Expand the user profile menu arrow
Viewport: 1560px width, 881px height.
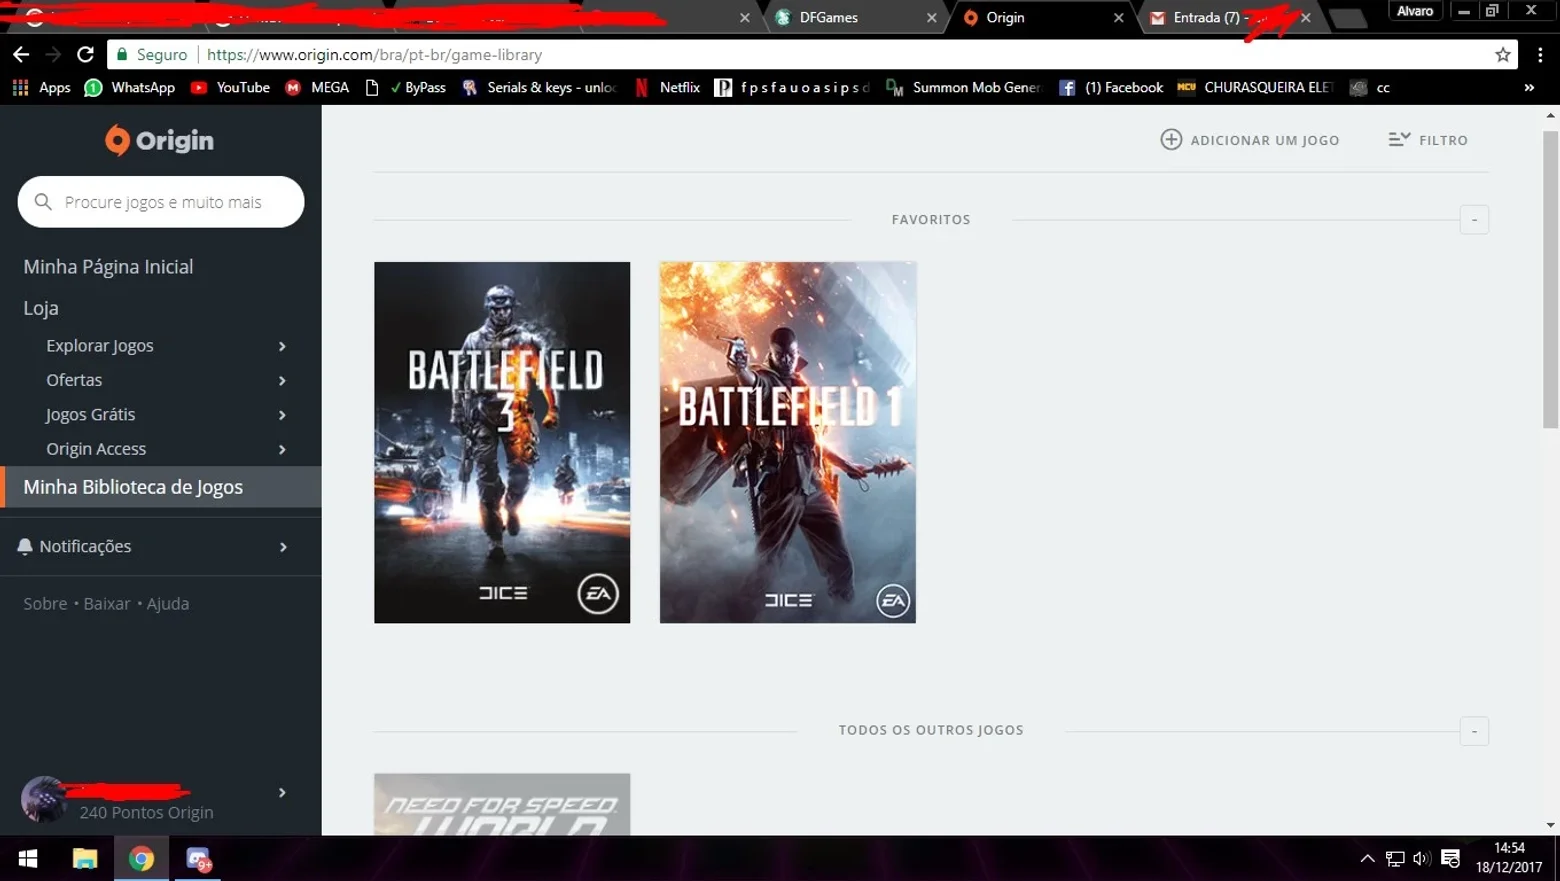tap(282, 792)
